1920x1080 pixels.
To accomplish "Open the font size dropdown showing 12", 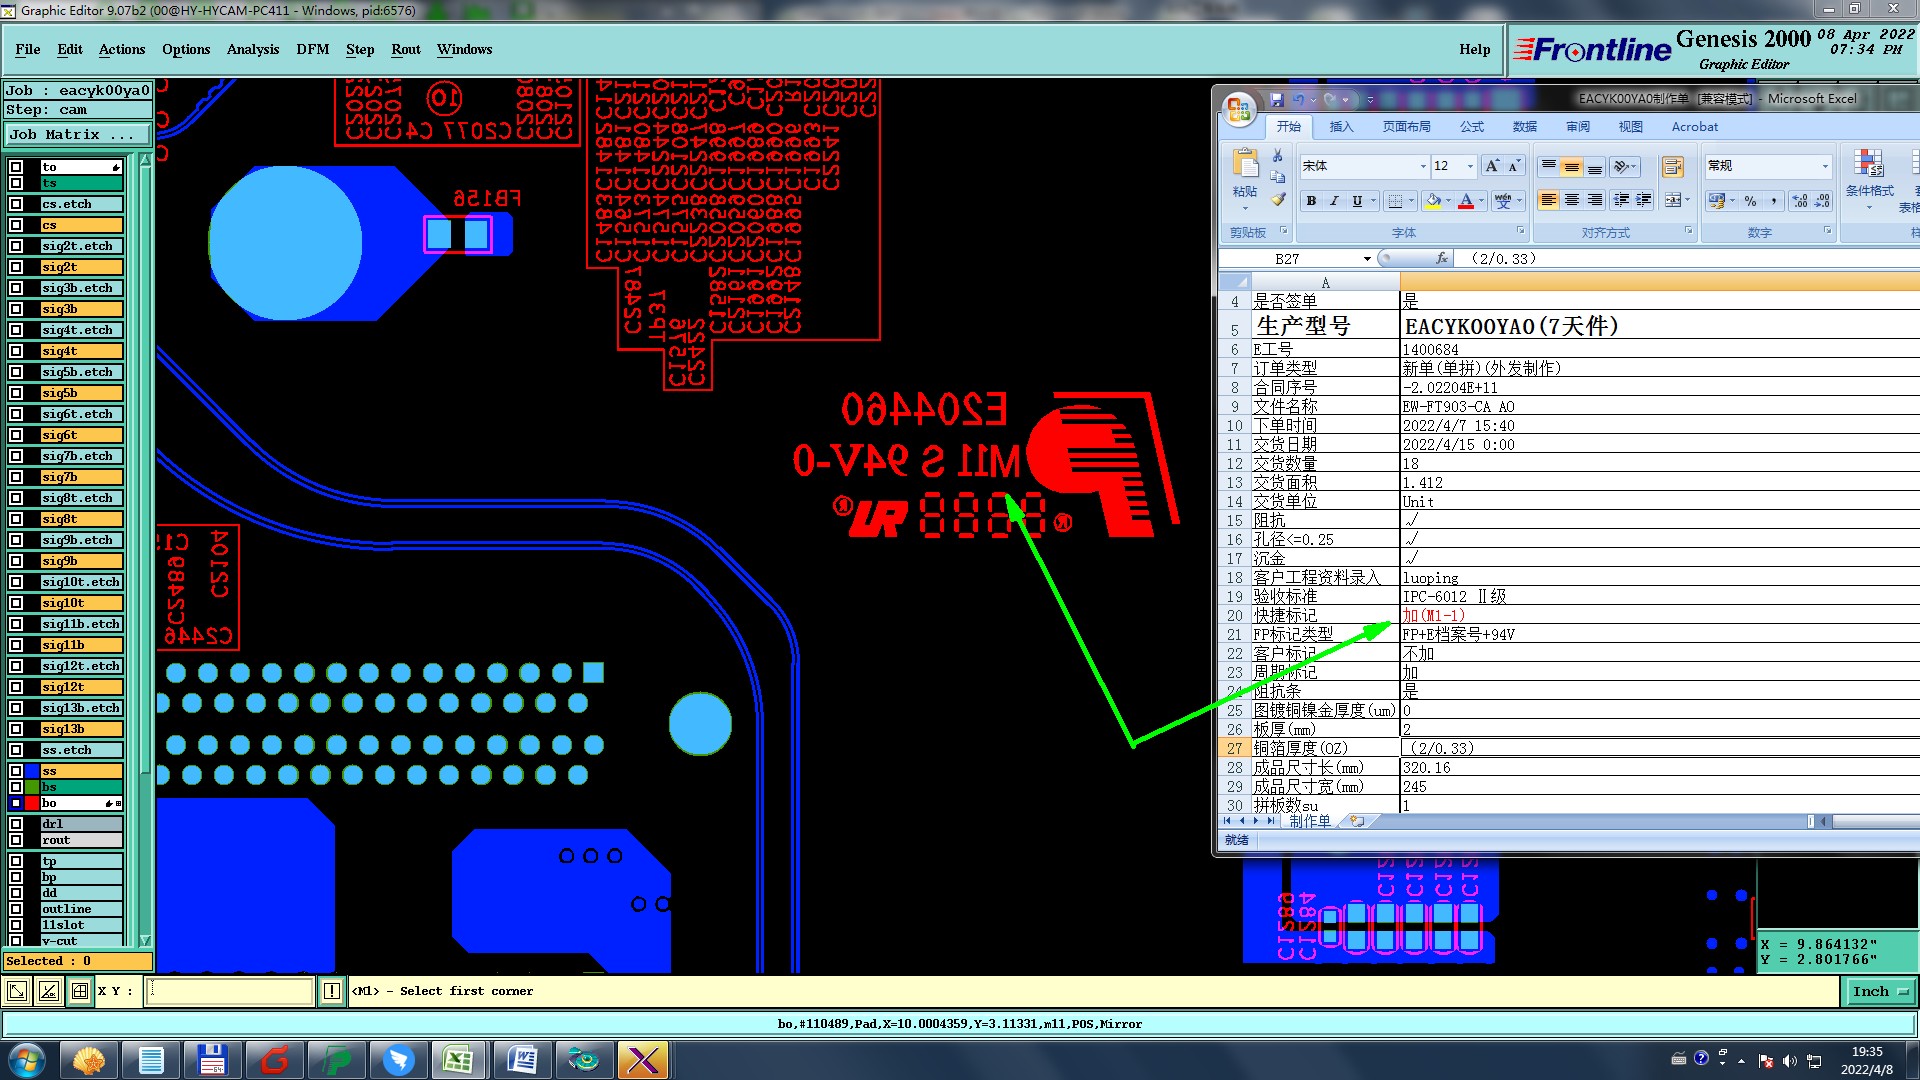I will point(1470,166).
